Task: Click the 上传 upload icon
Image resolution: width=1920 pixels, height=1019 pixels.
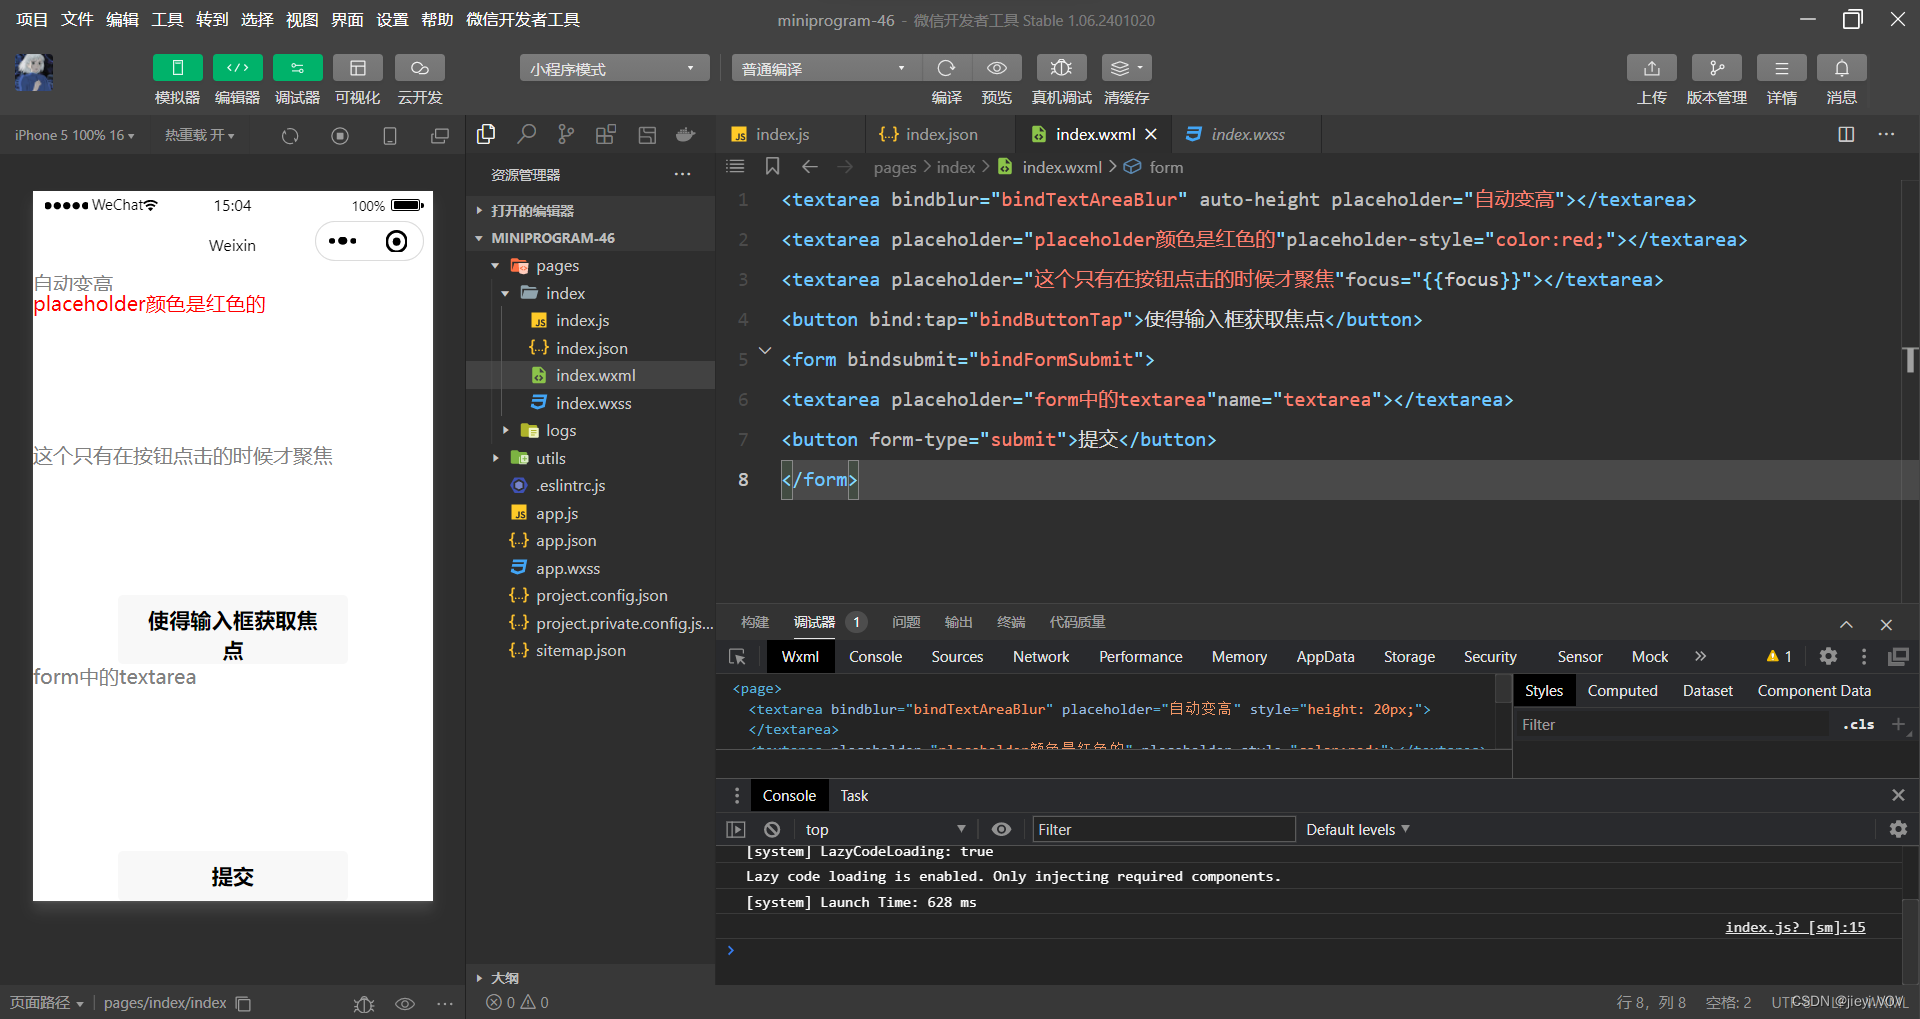Action: 1651,68
